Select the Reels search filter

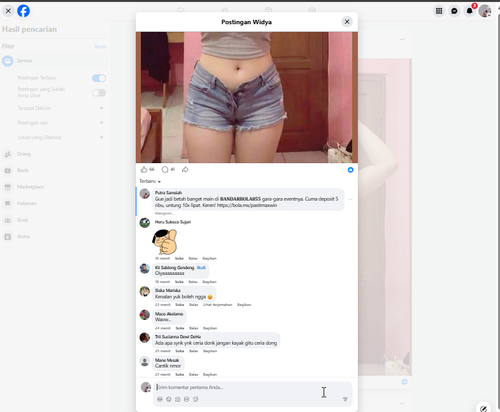55,170
